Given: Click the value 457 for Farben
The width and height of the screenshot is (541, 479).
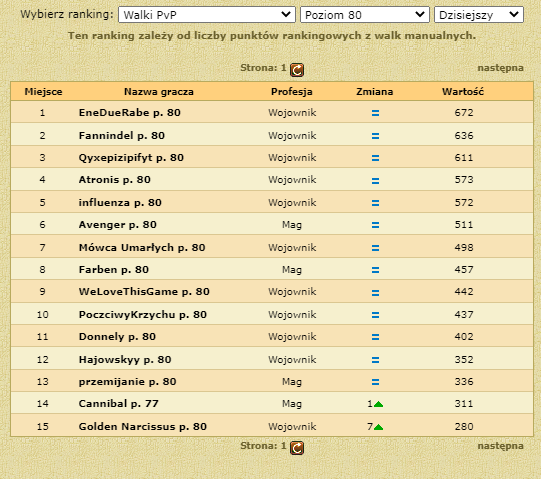Looking at the screenshot, I should 464,270.
